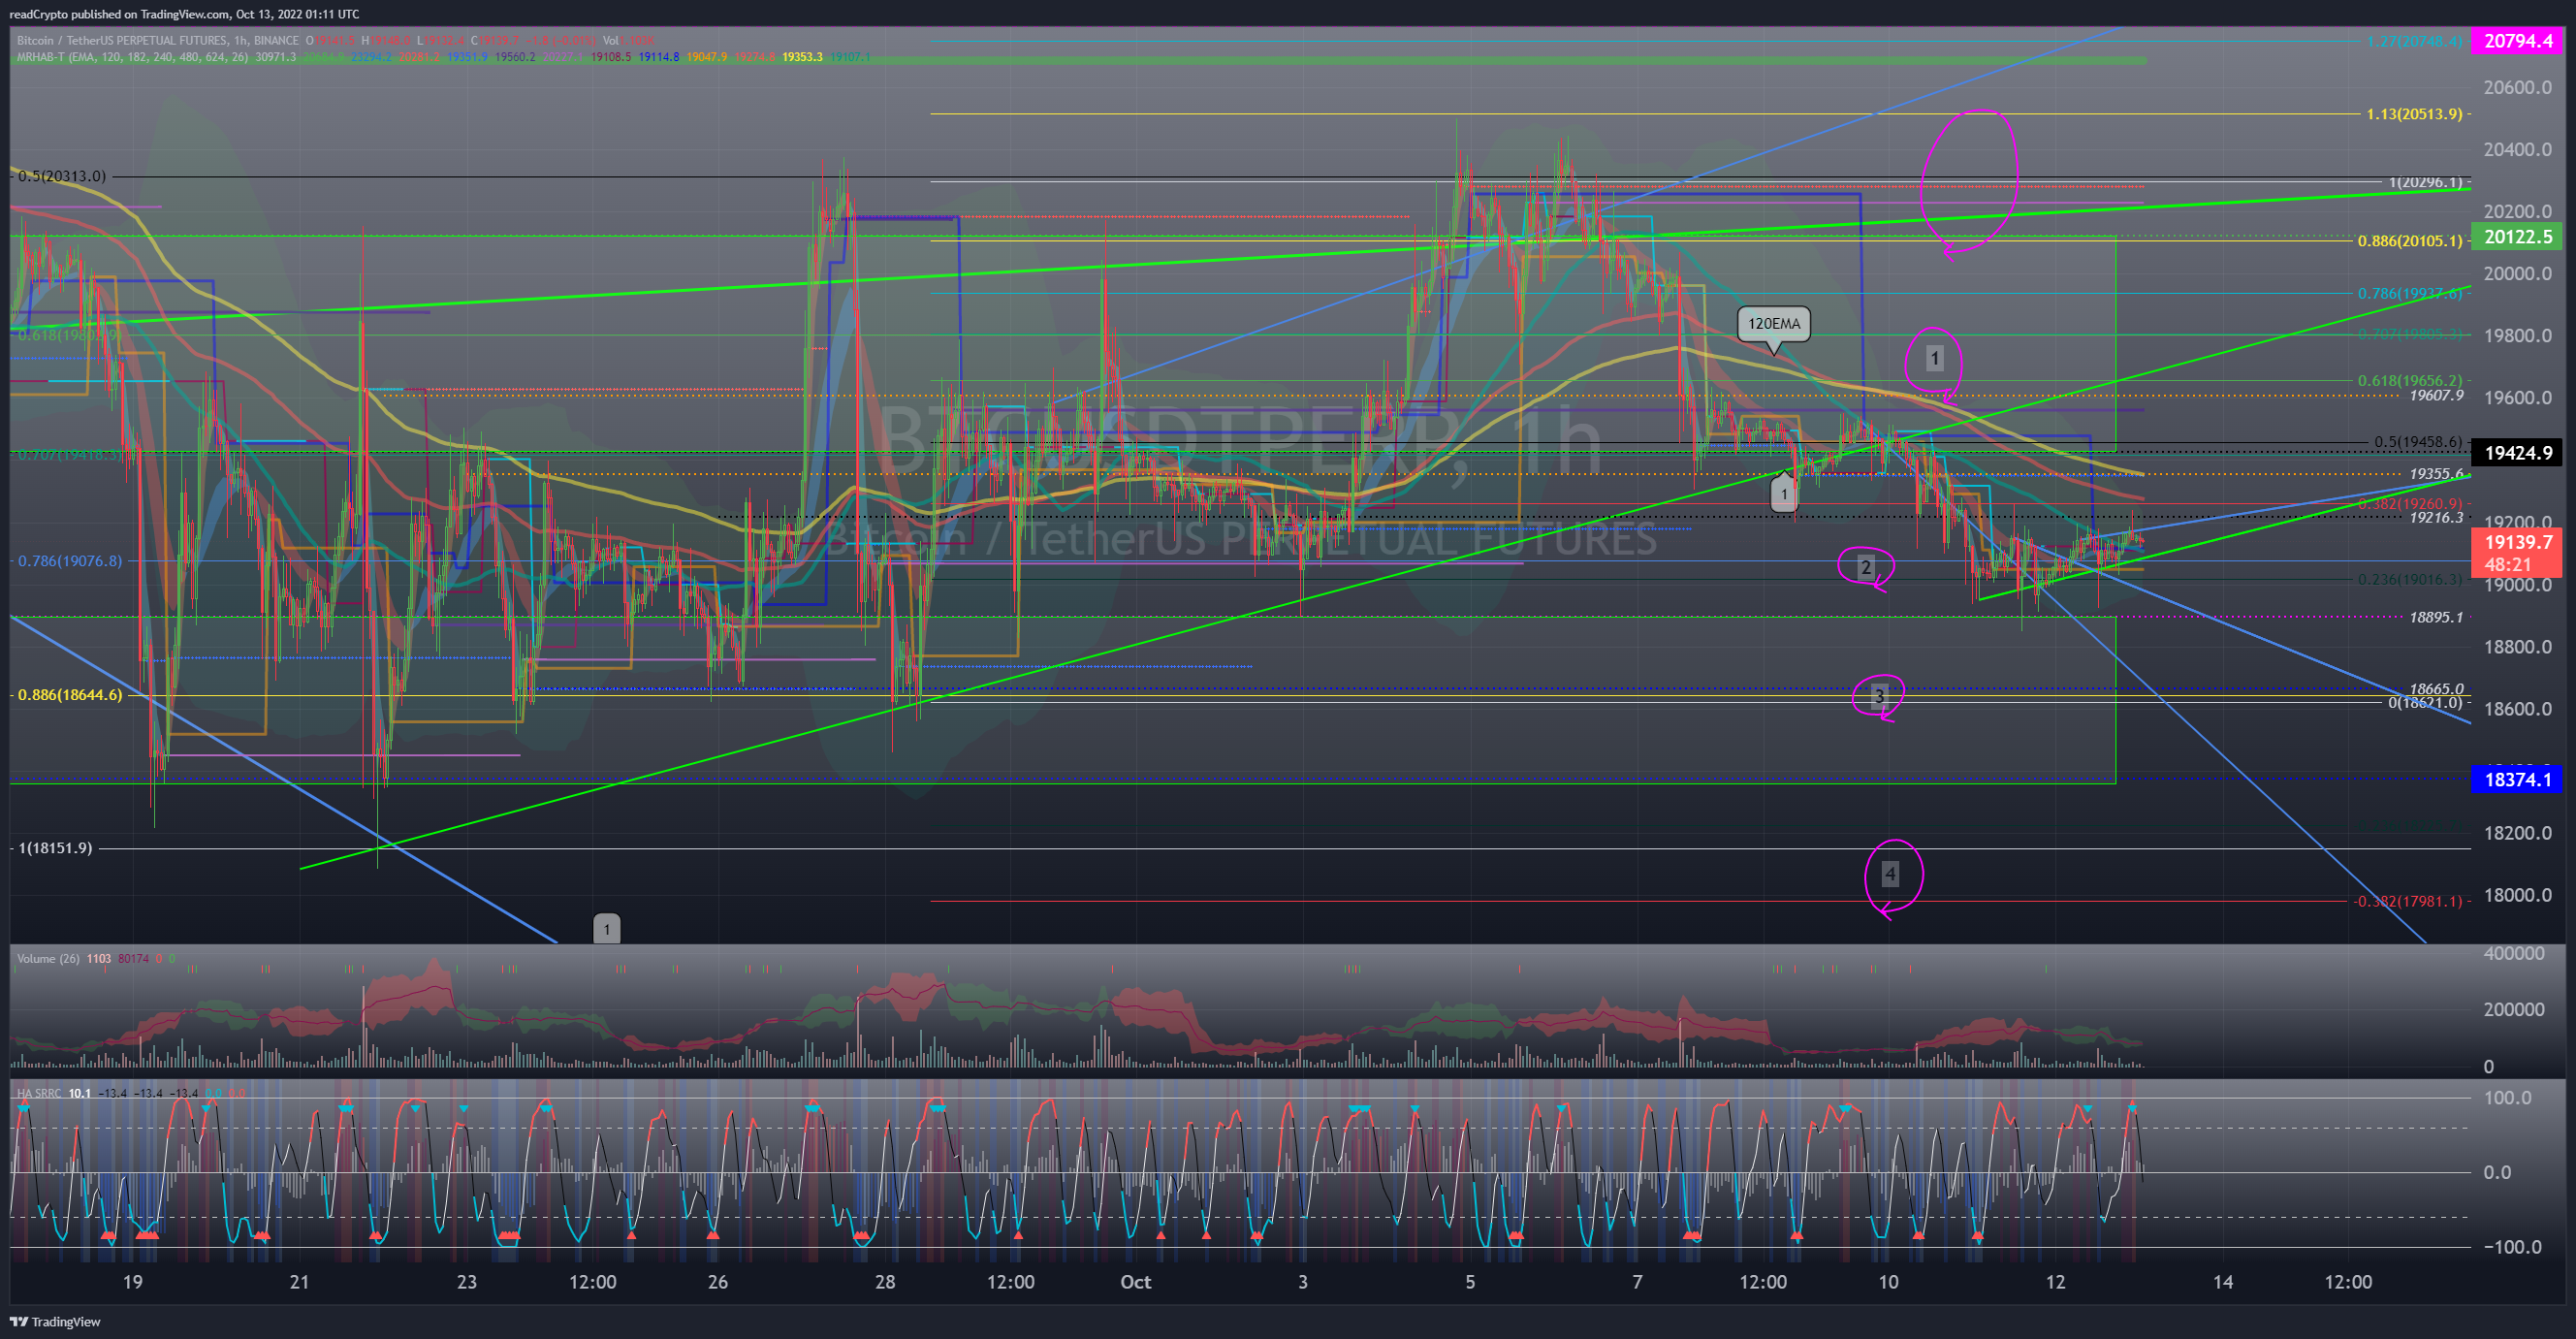
Task: Select the 120EMA callout label
Action: [1774, 324]
